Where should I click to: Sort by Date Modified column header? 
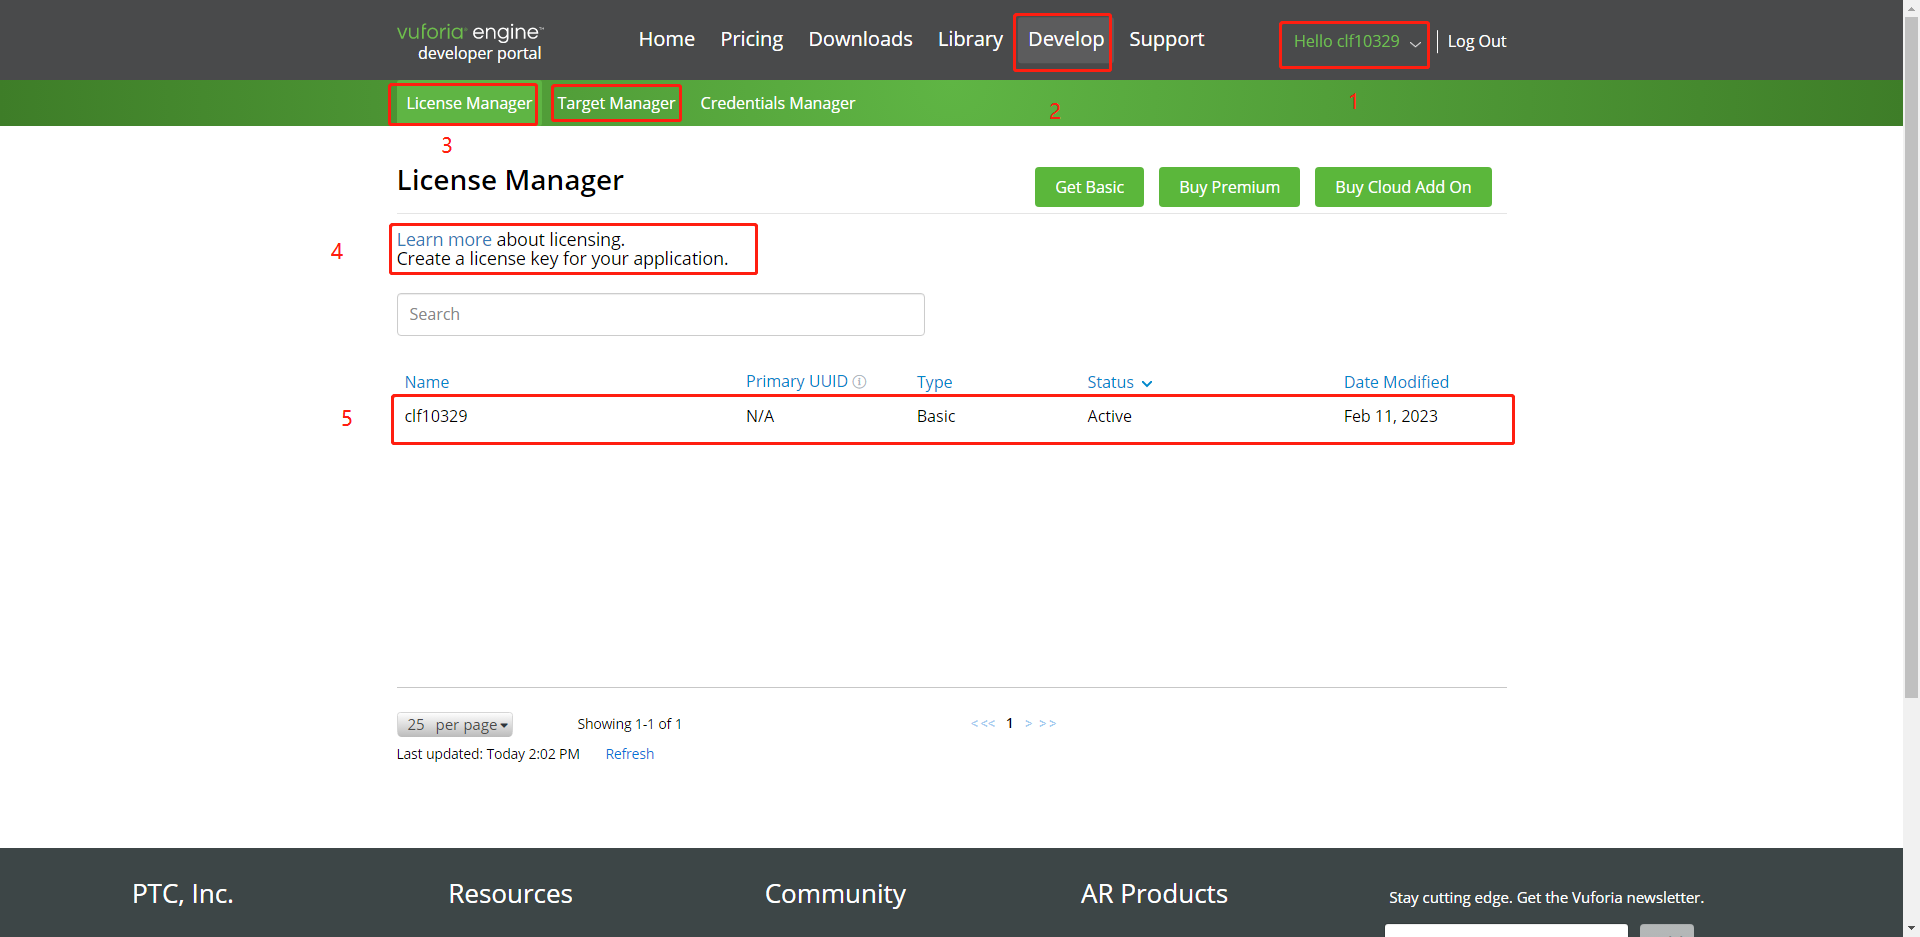tap(1396, 382)
